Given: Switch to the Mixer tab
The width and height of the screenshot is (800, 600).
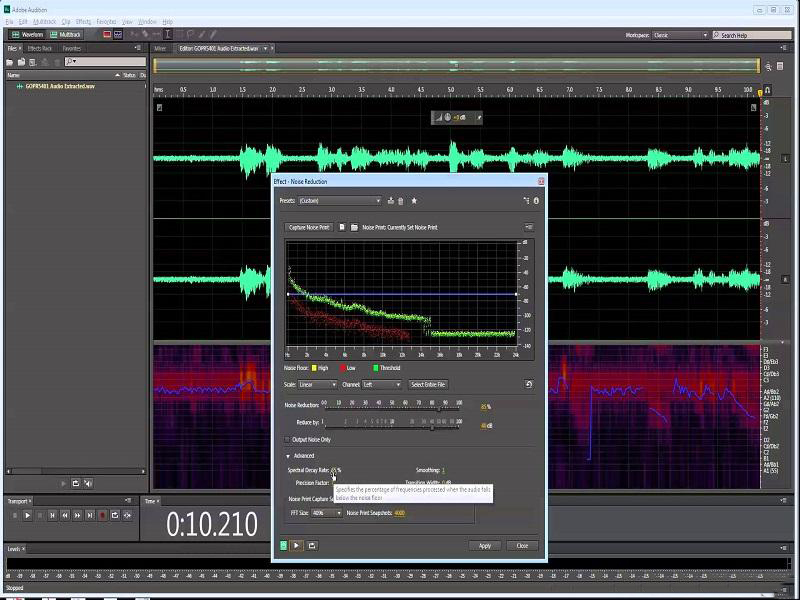Looking at the screenshot, I should [160, 48].
